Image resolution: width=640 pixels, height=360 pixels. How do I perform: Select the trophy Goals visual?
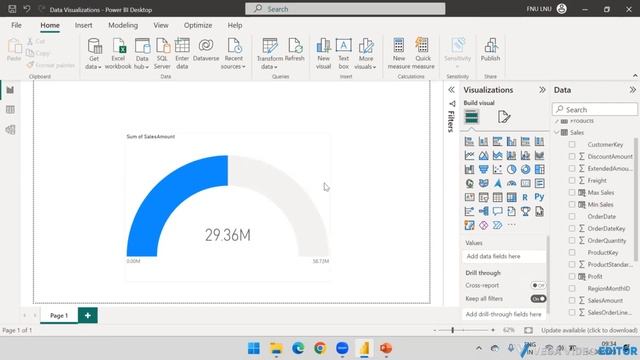click(x=525, y=211)
